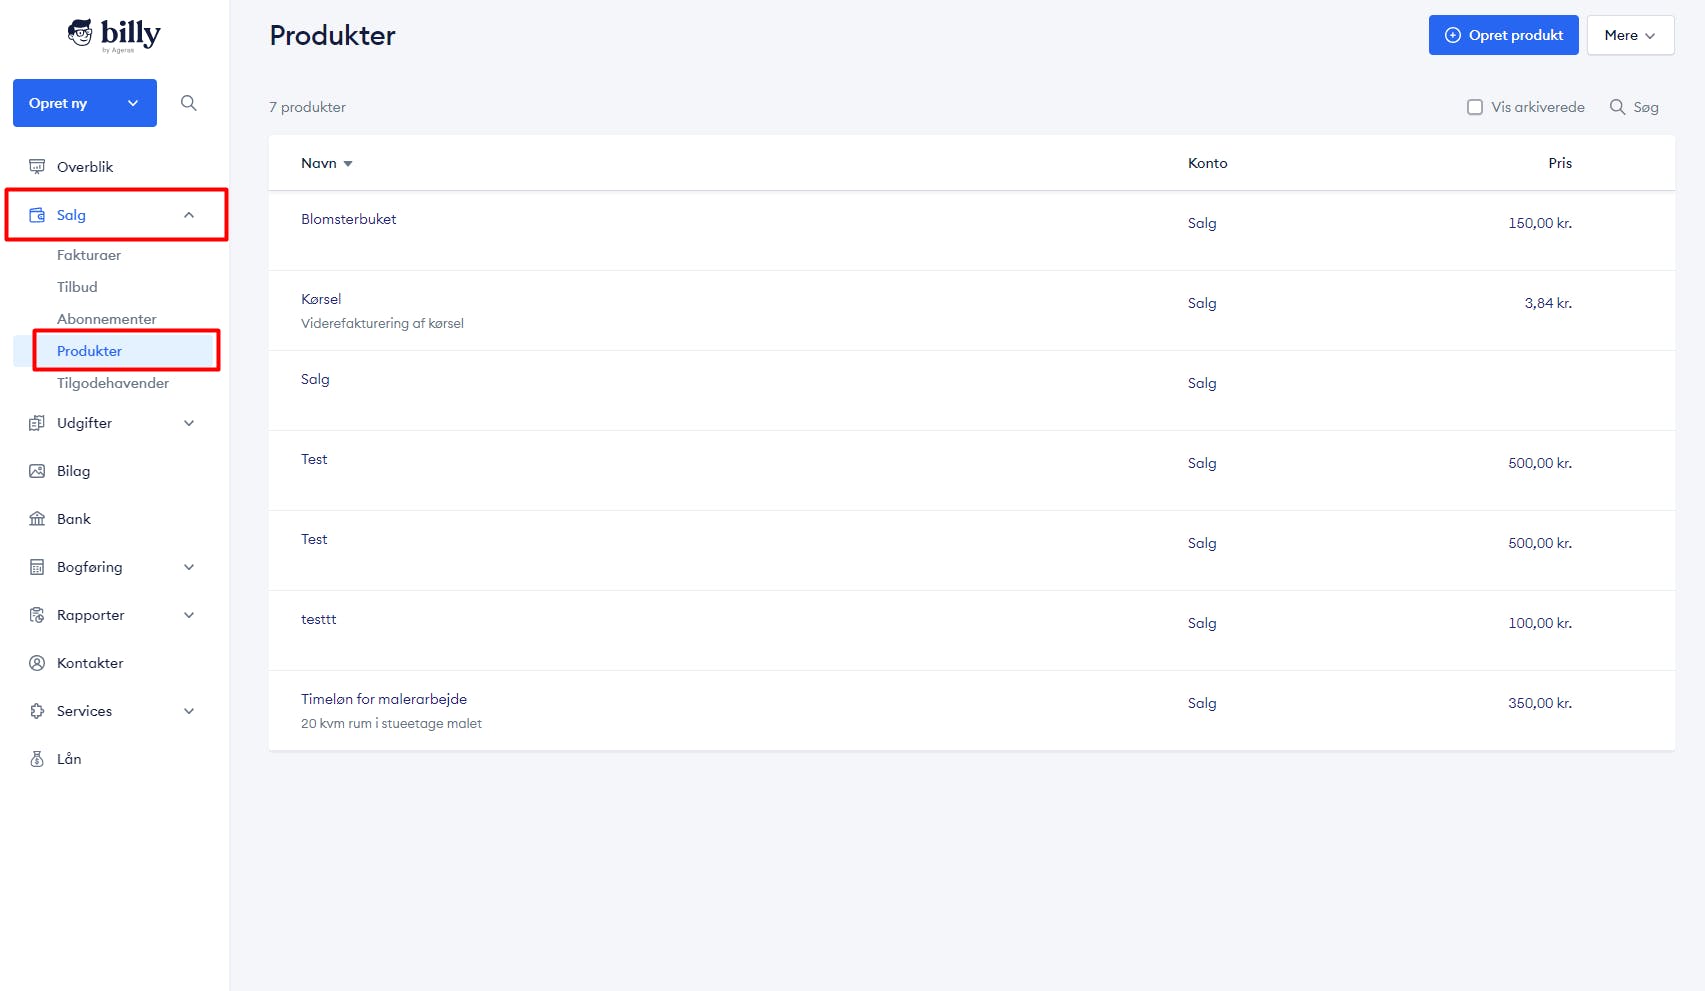Click the 350,00 kr. price

click(x=1540, y=703)
